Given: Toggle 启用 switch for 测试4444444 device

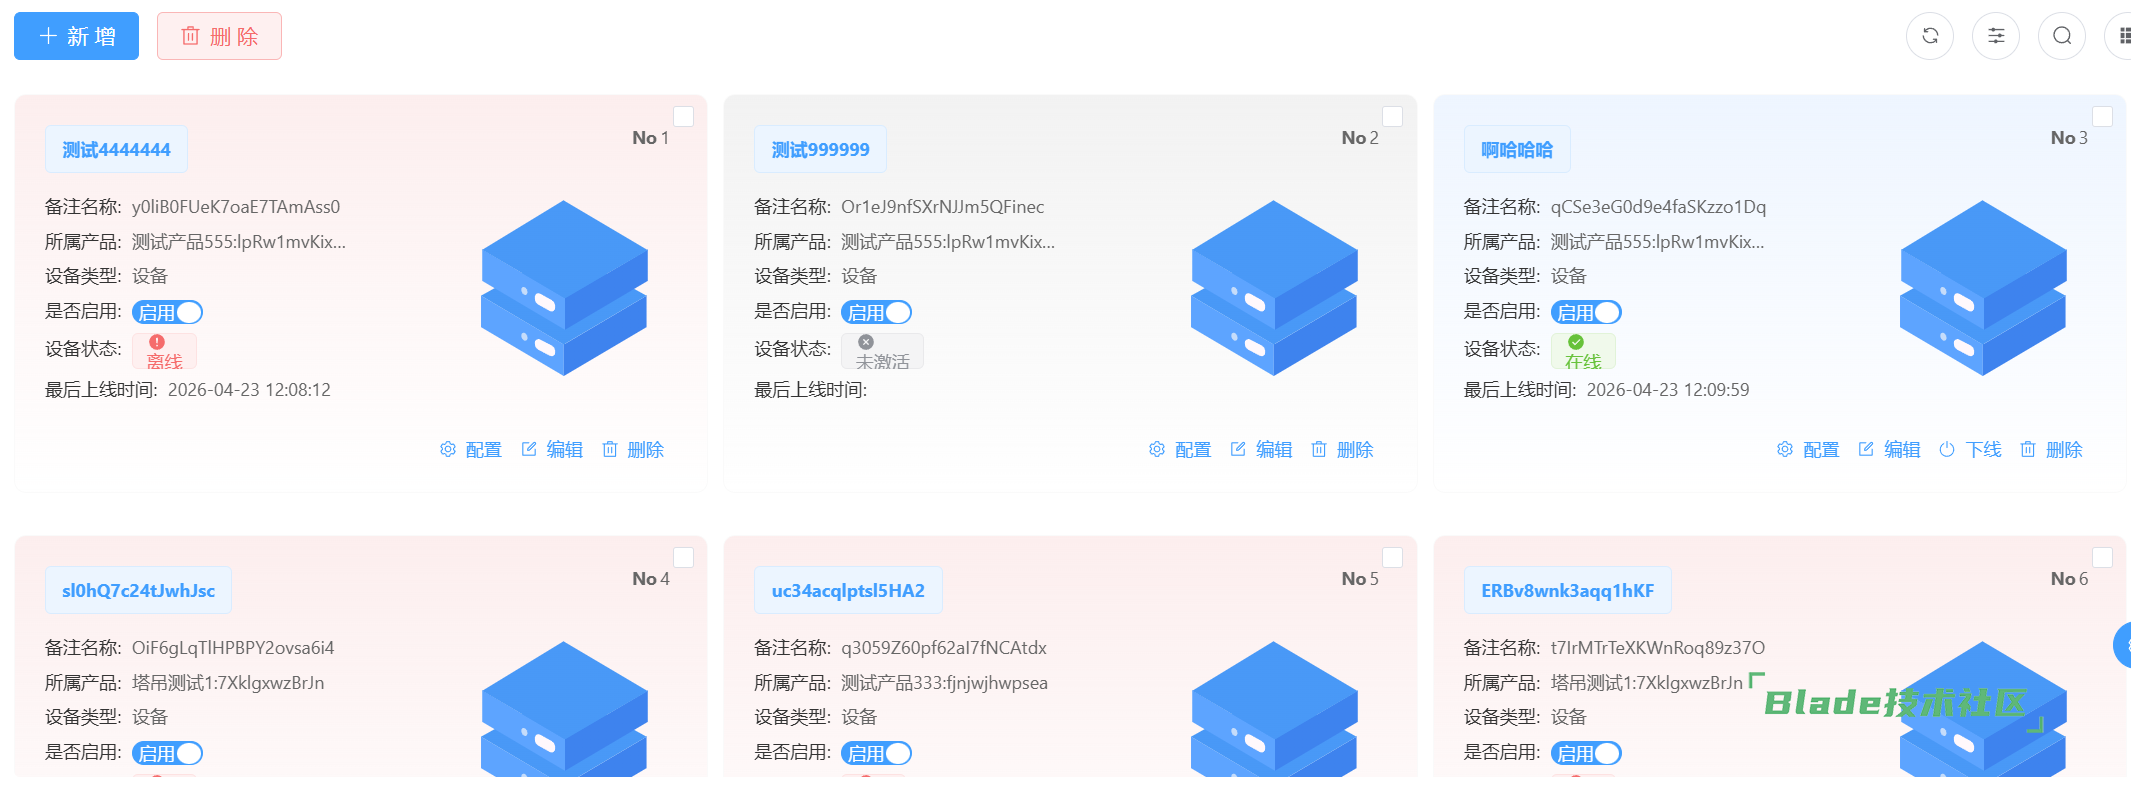Looking at the screenshot, I should tap(168, 313).
